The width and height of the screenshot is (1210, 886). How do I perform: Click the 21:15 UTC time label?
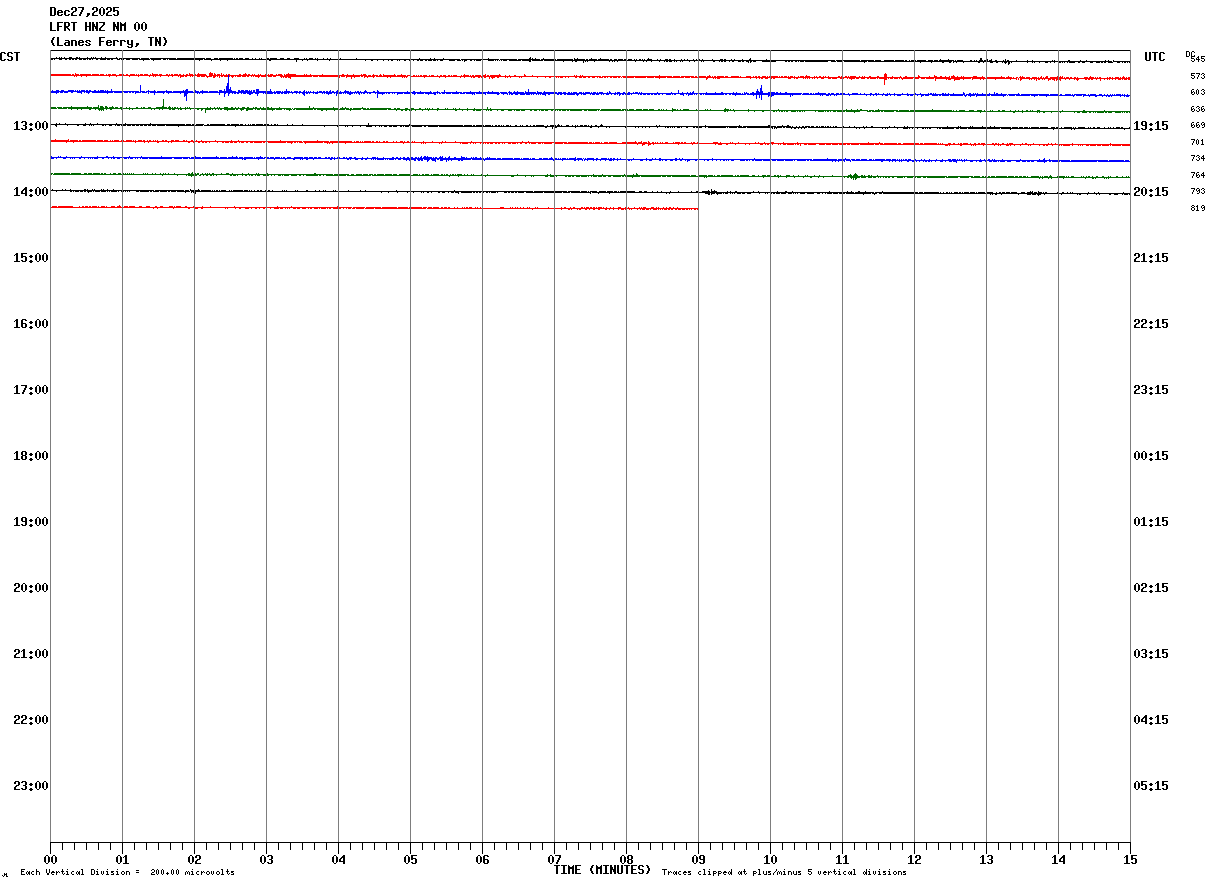[1151, 258]
